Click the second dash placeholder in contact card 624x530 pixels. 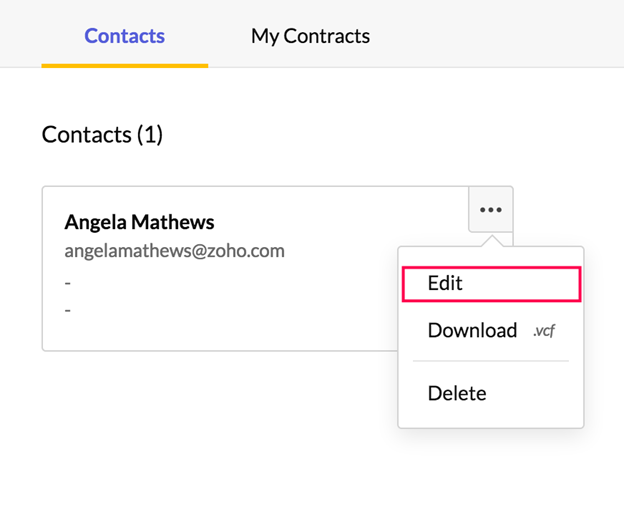68,310
